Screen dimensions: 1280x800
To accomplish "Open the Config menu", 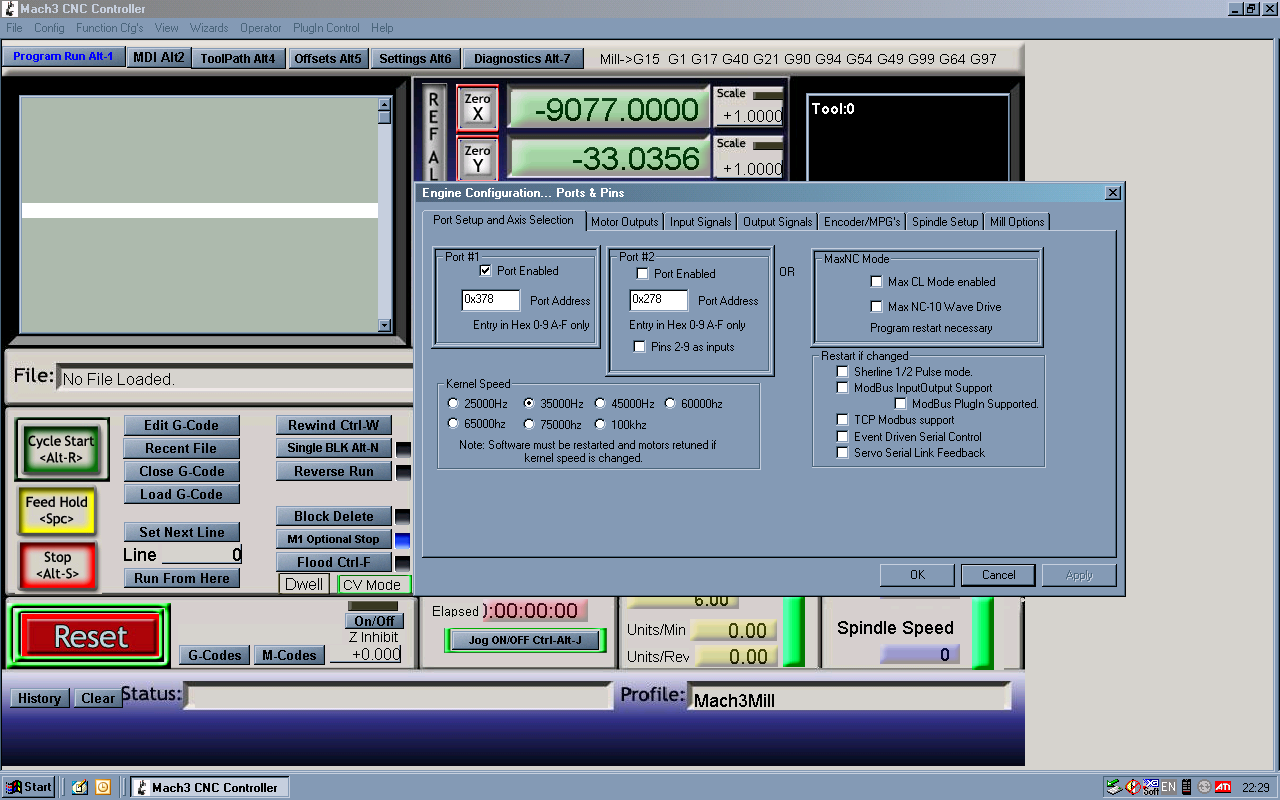I will click(49, 28).
